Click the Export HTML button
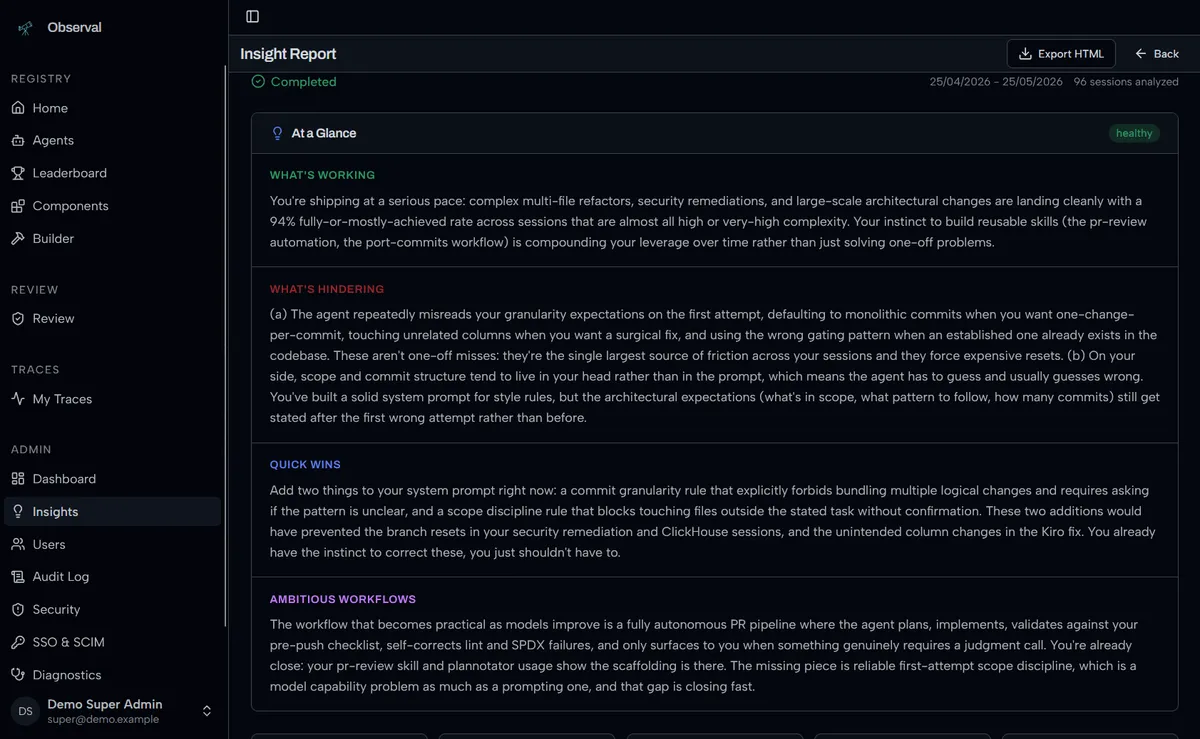This screenshot has width=1200, height=739. click(x=1061, y=54)
